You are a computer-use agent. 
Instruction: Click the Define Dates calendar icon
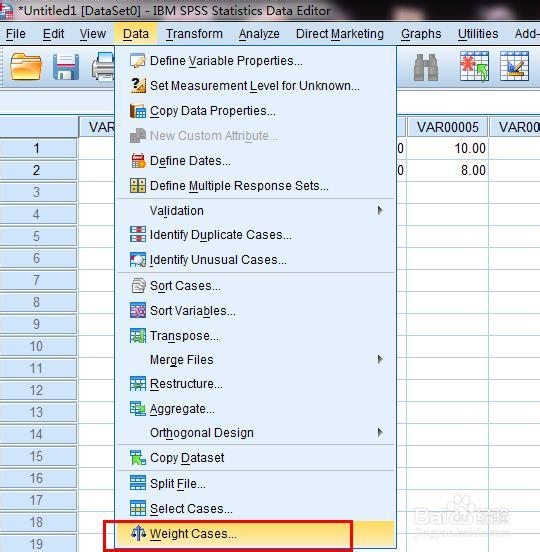click(x=138, y=161)
